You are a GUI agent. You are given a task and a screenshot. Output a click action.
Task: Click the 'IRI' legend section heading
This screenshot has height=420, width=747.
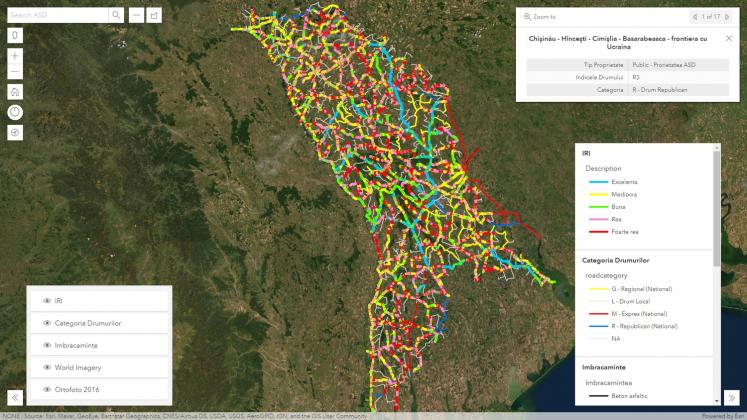(586, 153)
